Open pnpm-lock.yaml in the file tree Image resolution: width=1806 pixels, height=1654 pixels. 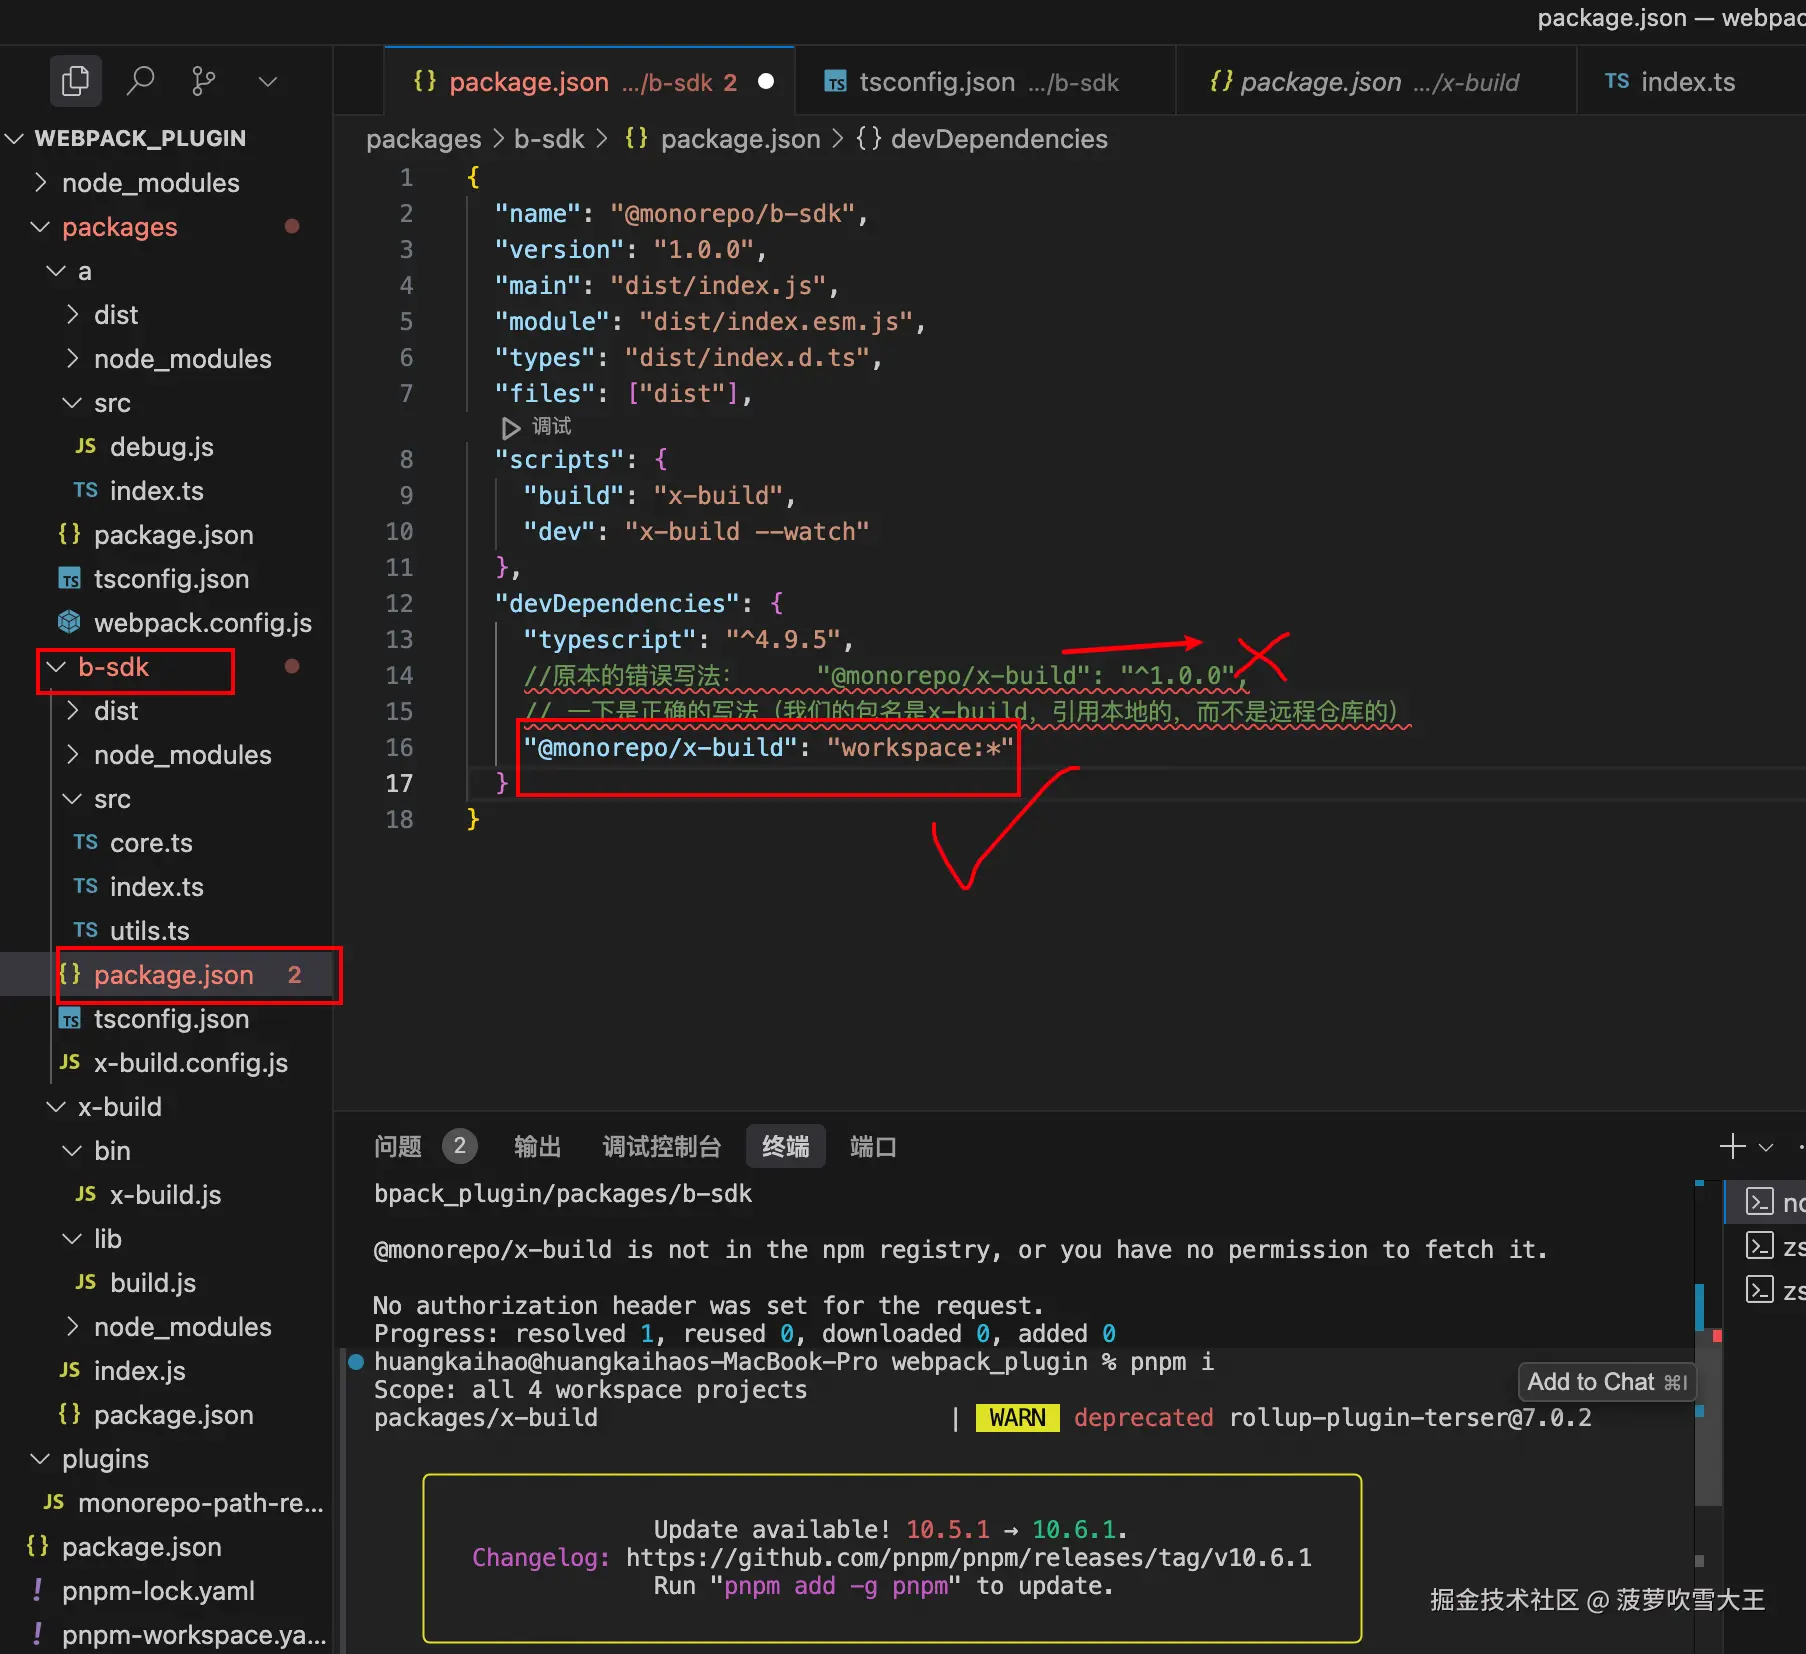[x=158, y=1591]
